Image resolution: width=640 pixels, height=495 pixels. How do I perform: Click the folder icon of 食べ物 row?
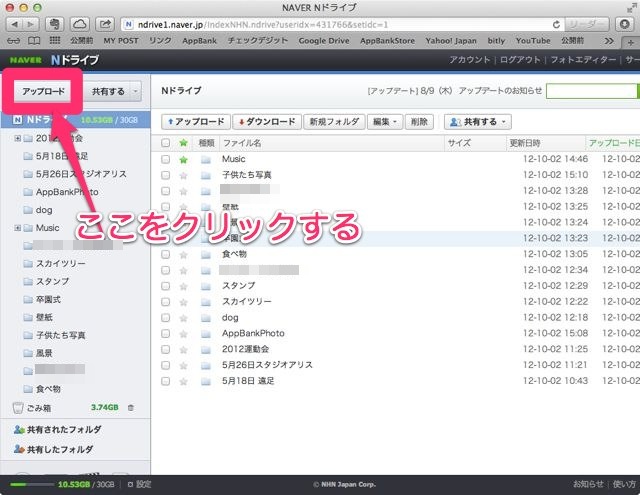point(206,255)
